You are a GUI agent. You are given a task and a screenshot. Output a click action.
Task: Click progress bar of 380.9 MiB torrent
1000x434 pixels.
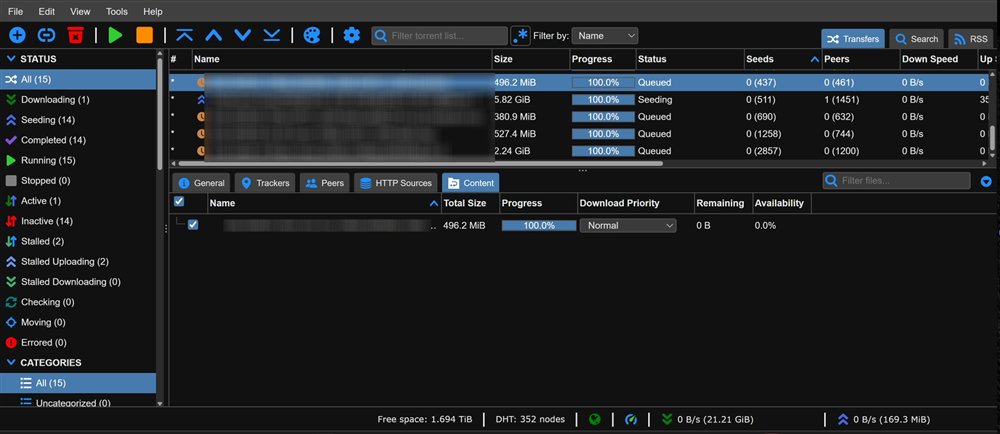(x=603, y=117)
